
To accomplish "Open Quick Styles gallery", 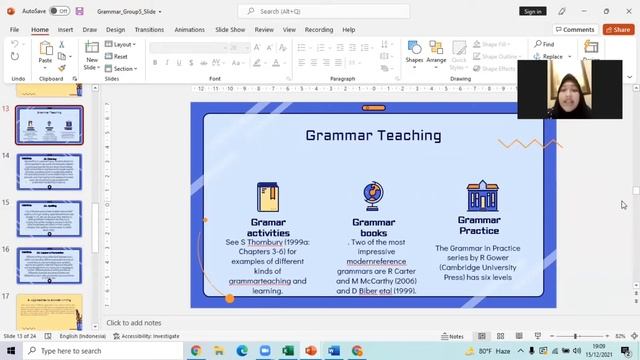I will coord(459,55).
